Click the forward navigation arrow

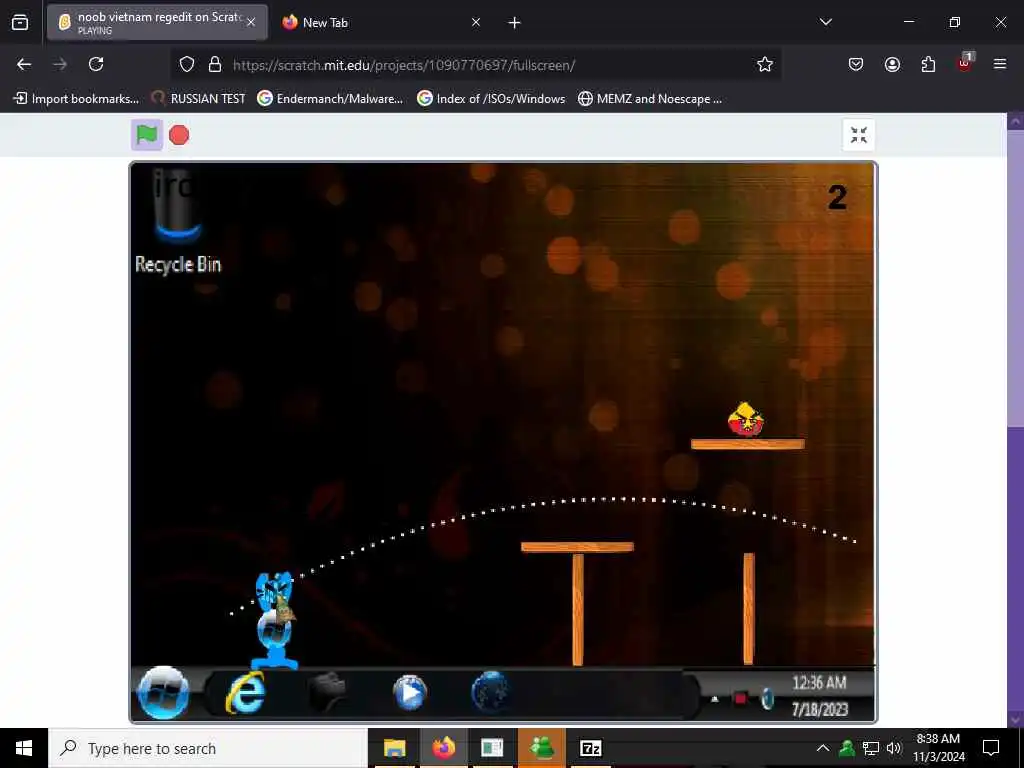pyautogui.click(x=60, y=64)
